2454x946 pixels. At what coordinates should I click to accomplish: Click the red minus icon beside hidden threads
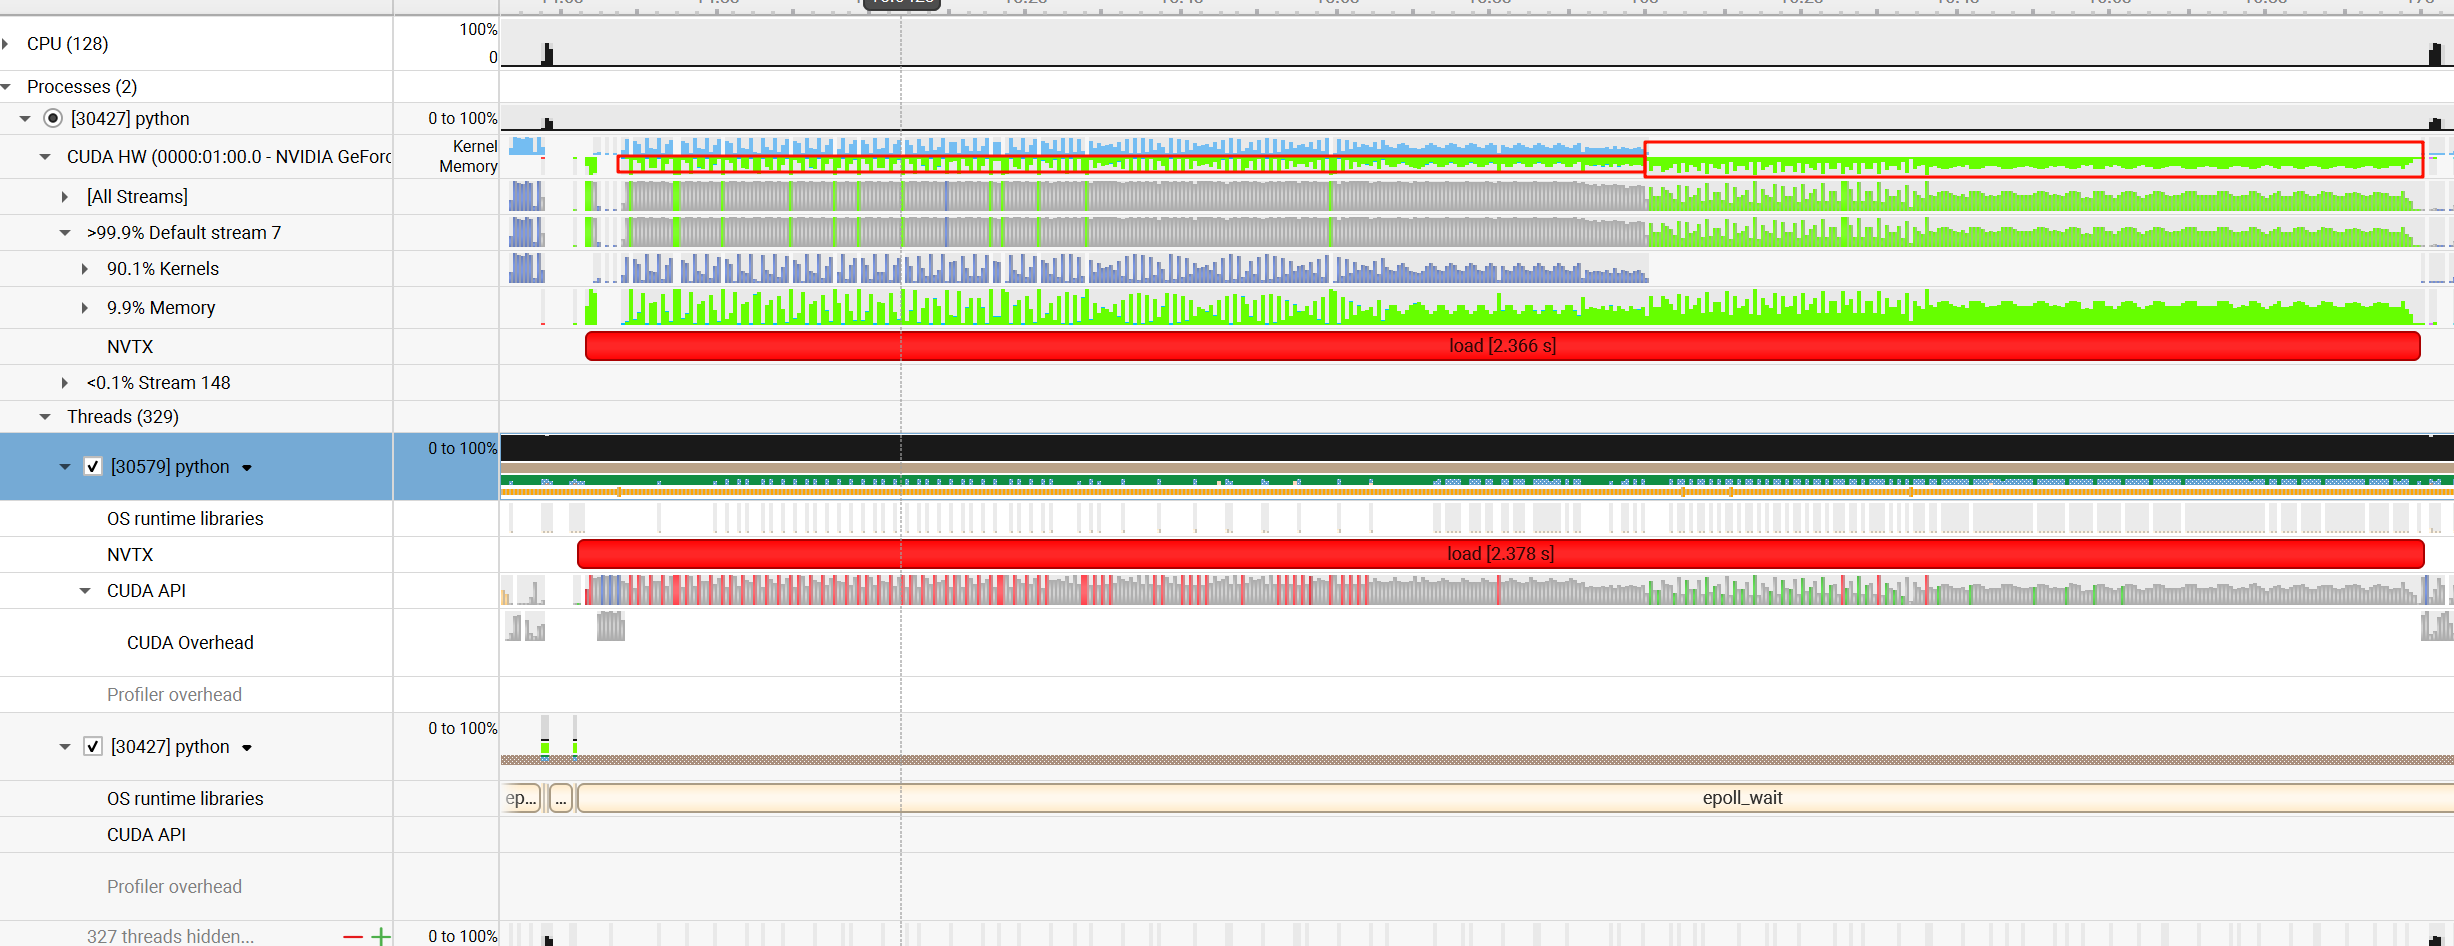[x=352, y=937]
